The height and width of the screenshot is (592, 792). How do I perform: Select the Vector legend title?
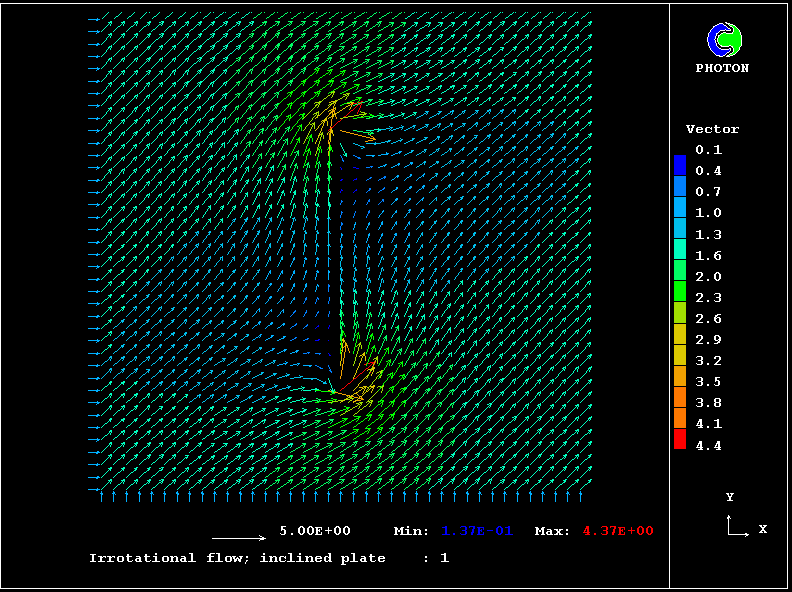pyautogui.click(x=712, y=129)
